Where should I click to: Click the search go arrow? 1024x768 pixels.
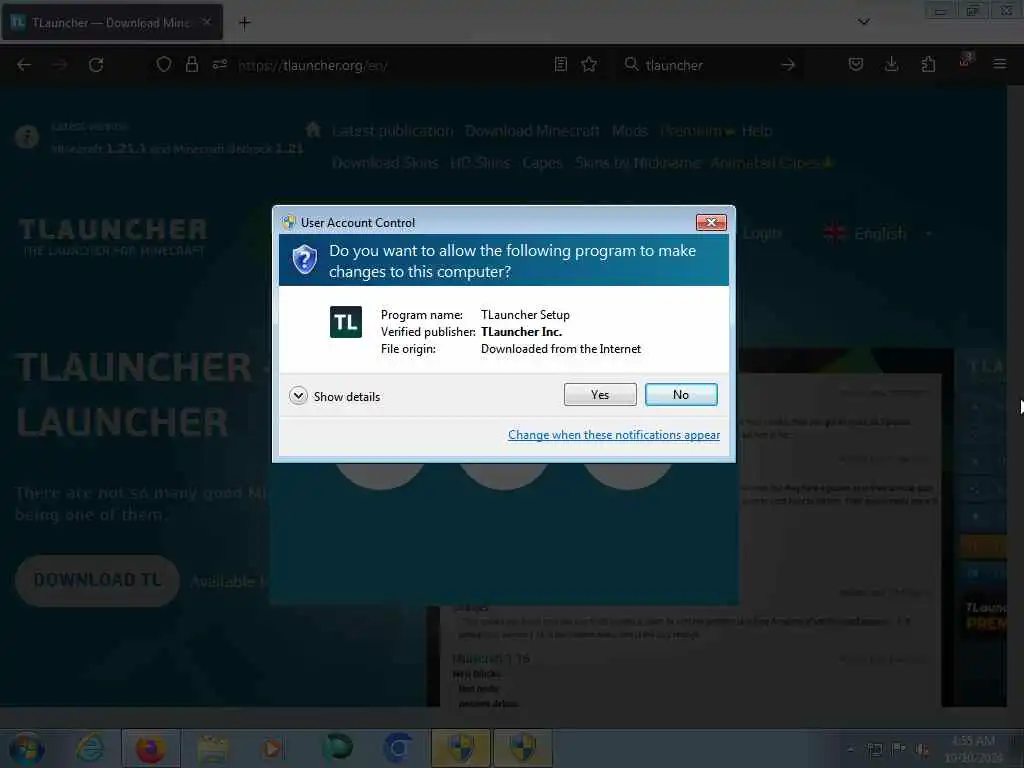tap(788, 65)
